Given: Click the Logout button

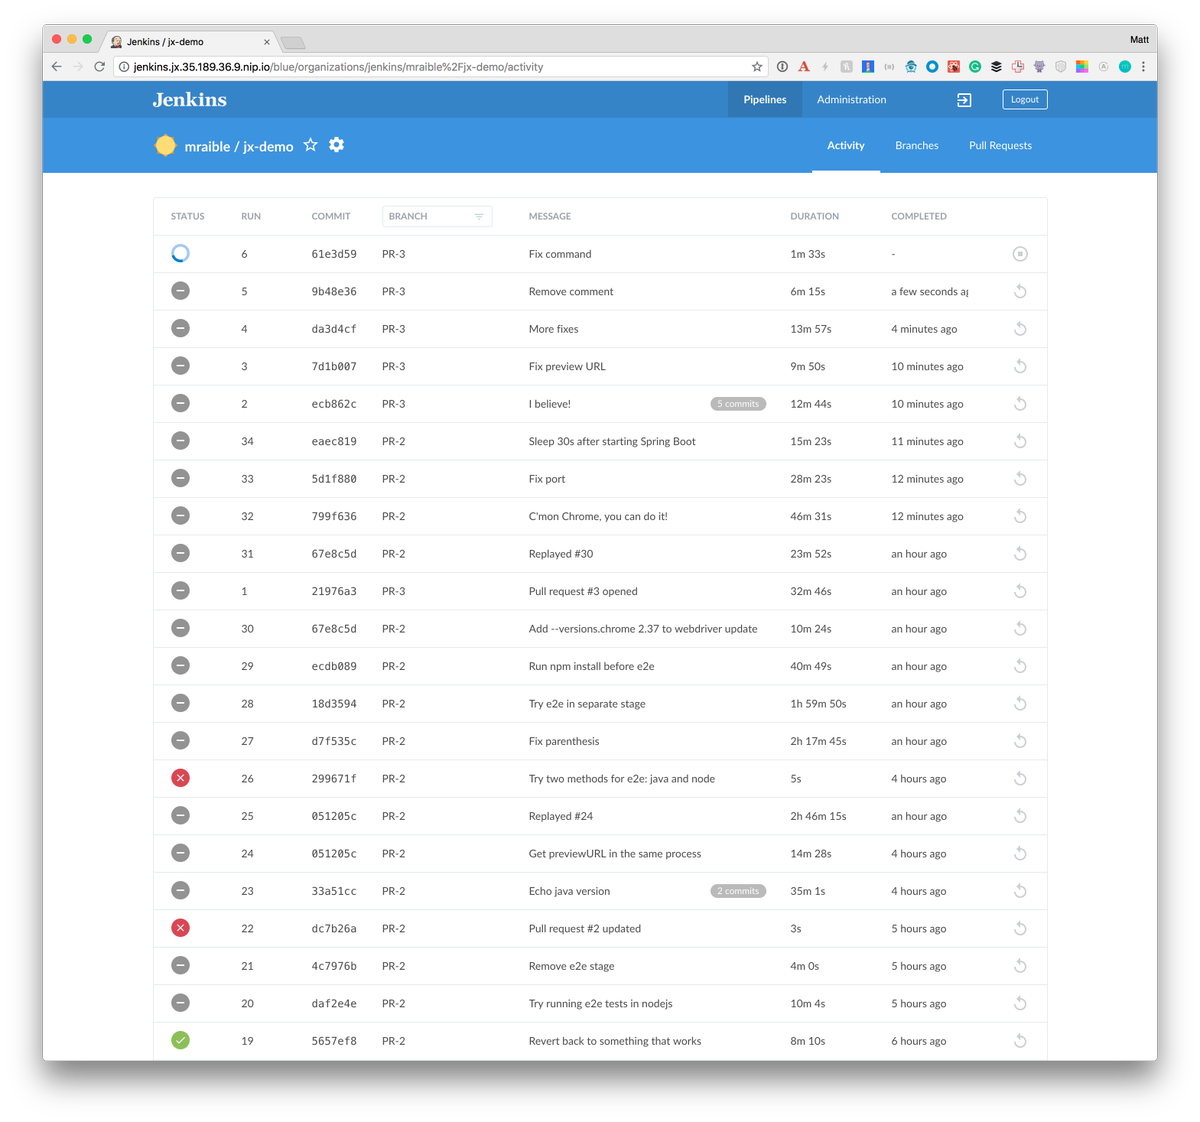Looking at the screenshot, I should [1025, 99].
